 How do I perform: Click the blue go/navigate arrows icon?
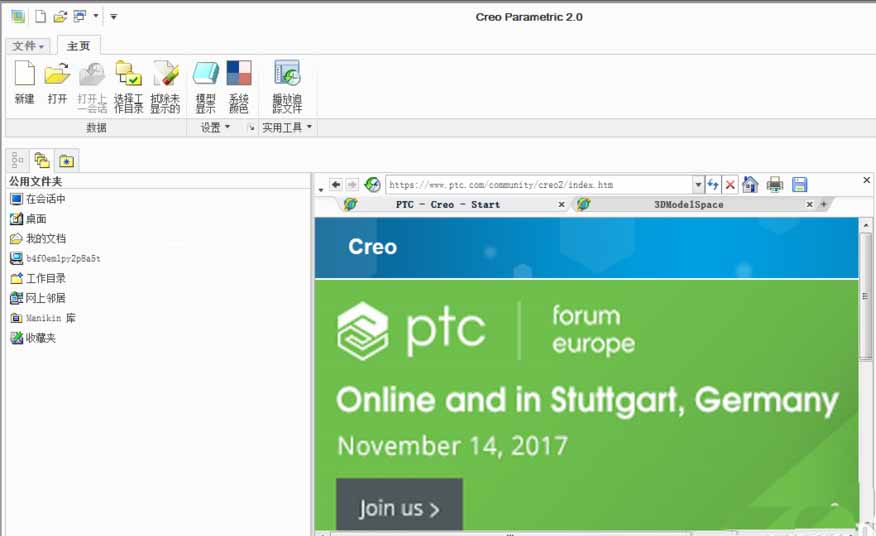713,184
